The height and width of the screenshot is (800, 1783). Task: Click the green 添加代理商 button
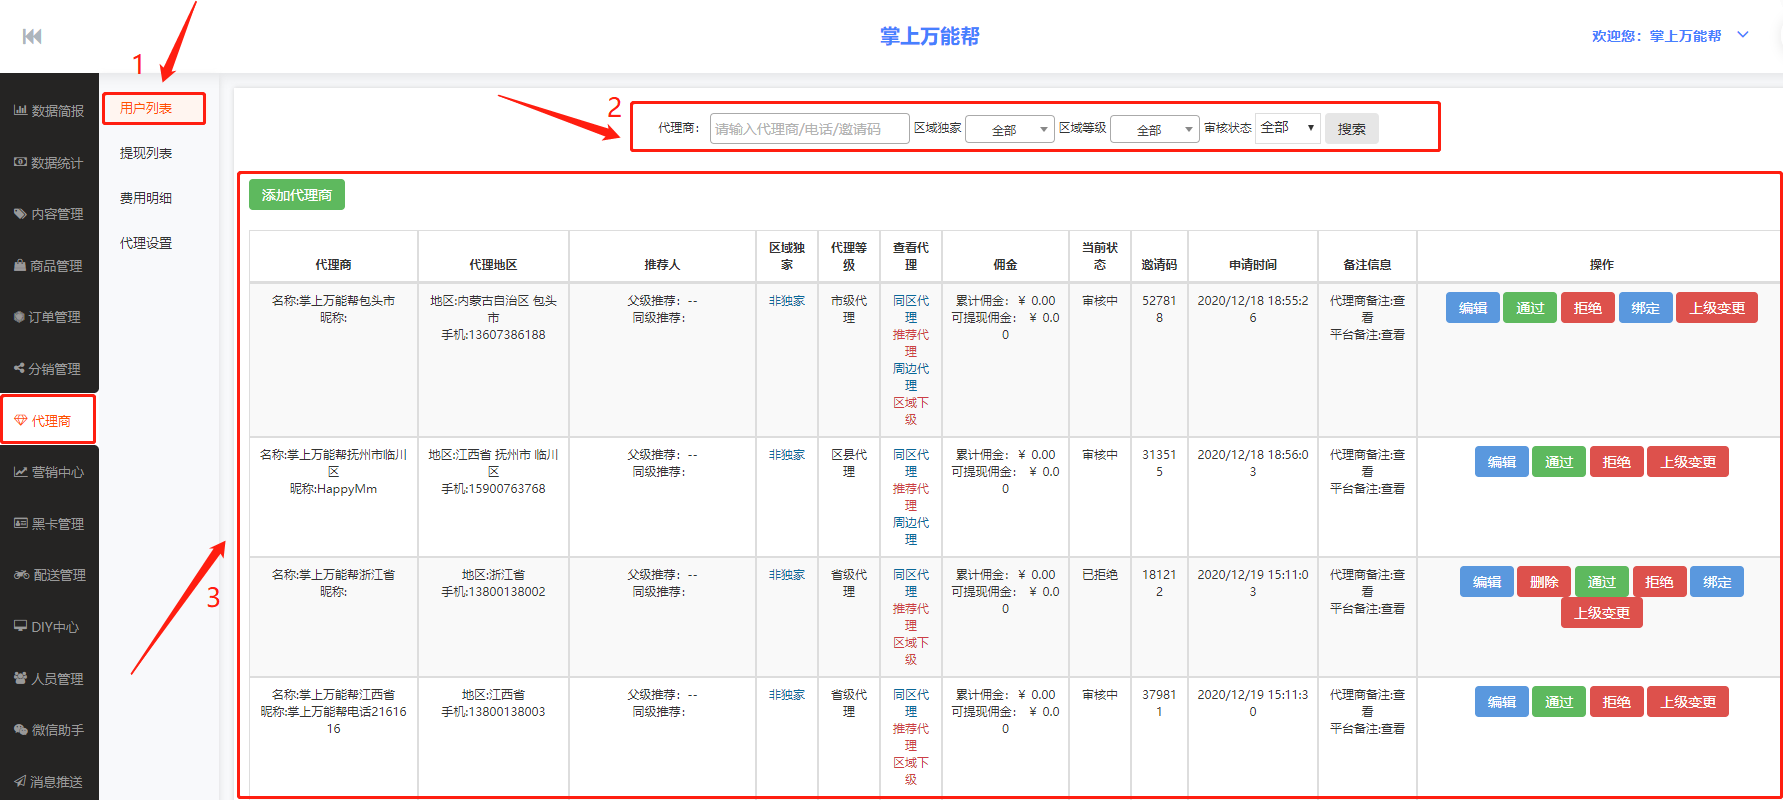(296, 195)
